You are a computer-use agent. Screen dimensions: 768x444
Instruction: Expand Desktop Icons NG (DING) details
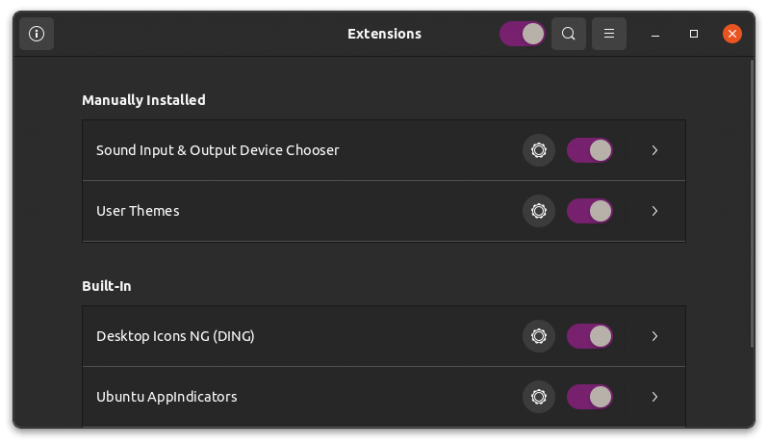(655, 336)
